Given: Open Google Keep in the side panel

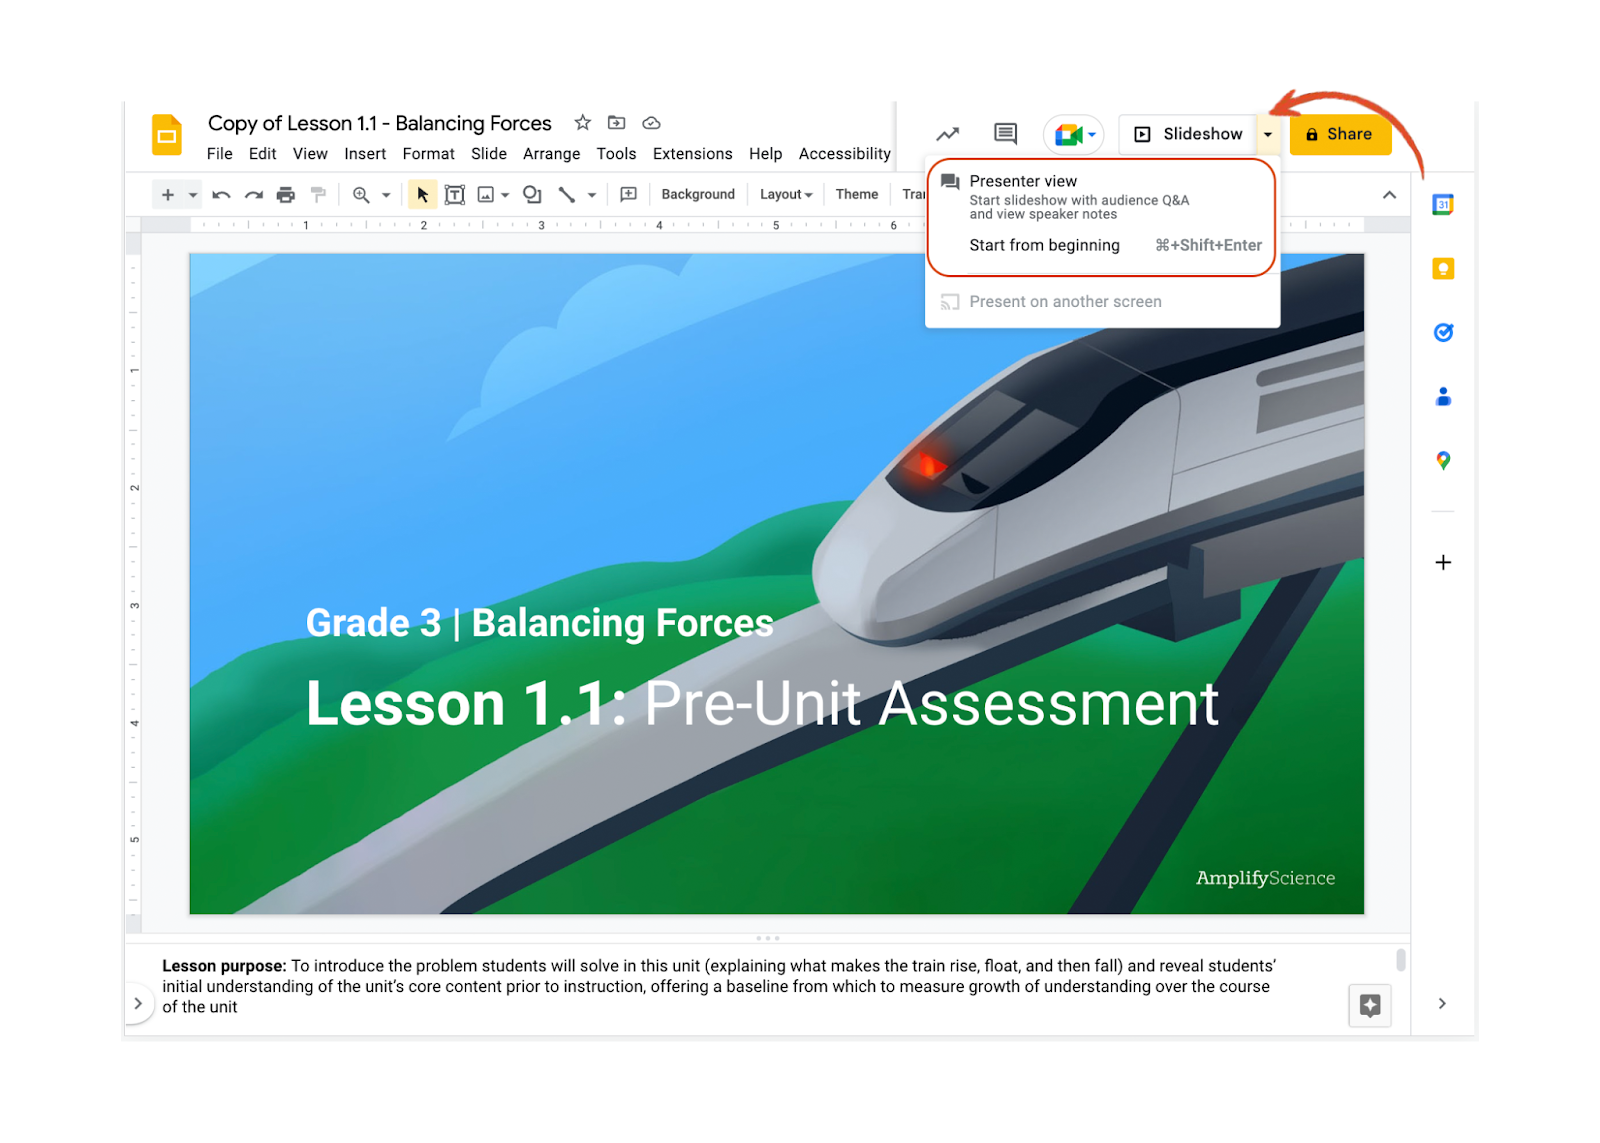Looking at the screenshot, I should point(1443,269).
